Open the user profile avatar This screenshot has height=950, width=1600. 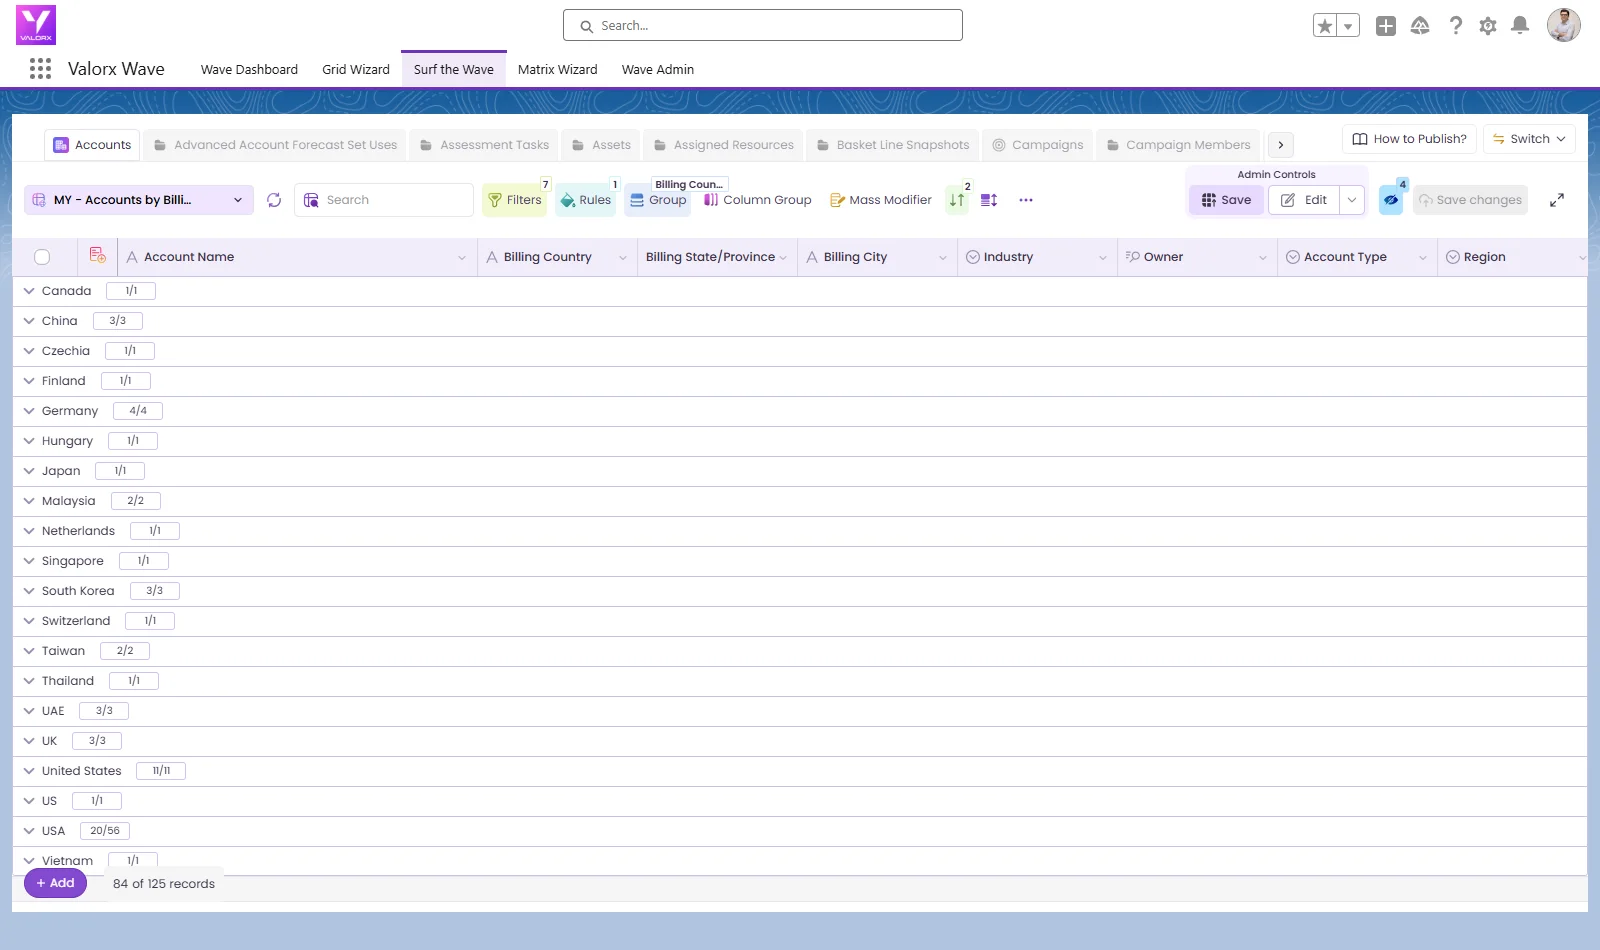pyautogui.click(x=1564, y=25)
